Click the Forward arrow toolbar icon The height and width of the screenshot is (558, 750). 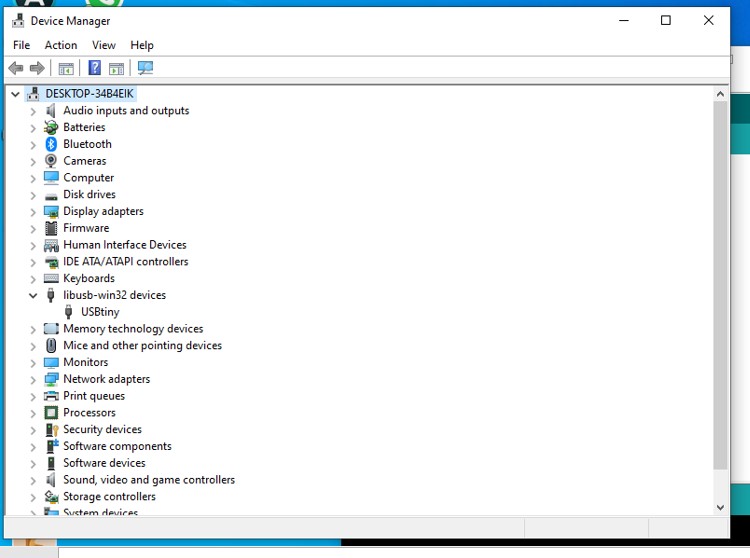point(37,68)
